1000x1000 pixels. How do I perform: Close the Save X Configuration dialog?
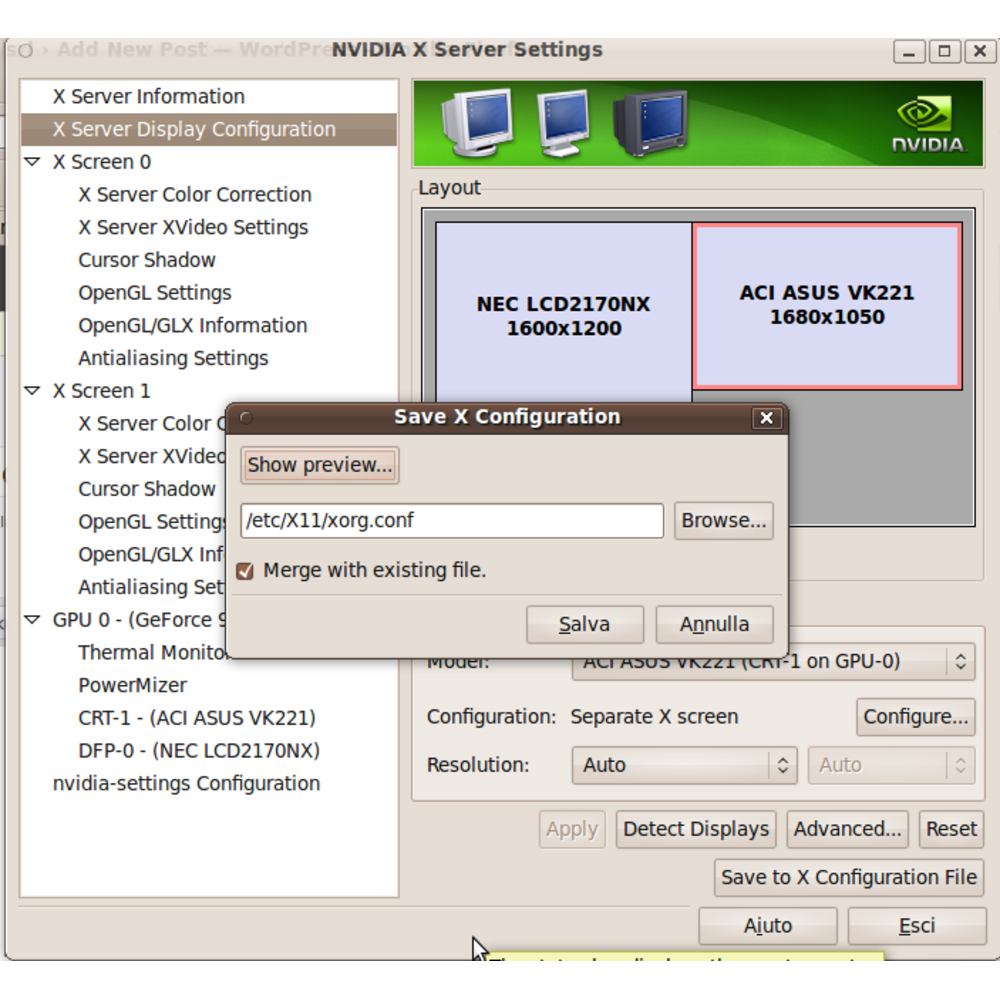[x=766, y=418]
